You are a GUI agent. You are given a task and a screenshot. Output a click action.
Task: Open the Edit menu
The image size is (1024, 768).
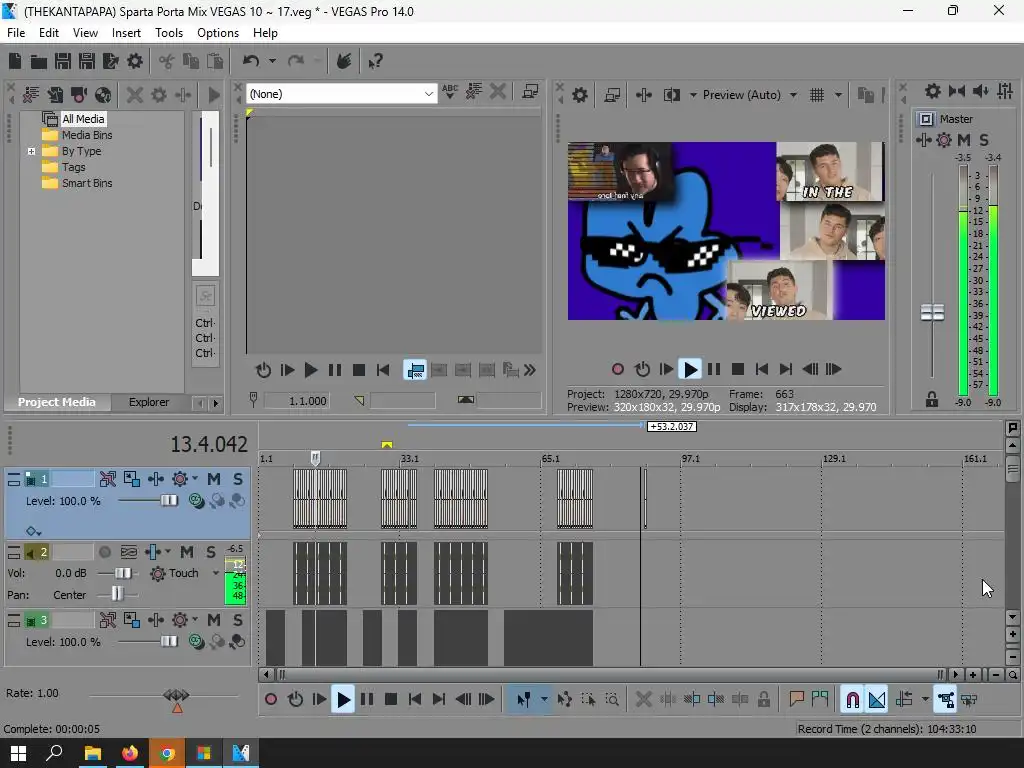pyautogui.click(x=48, y=33)
